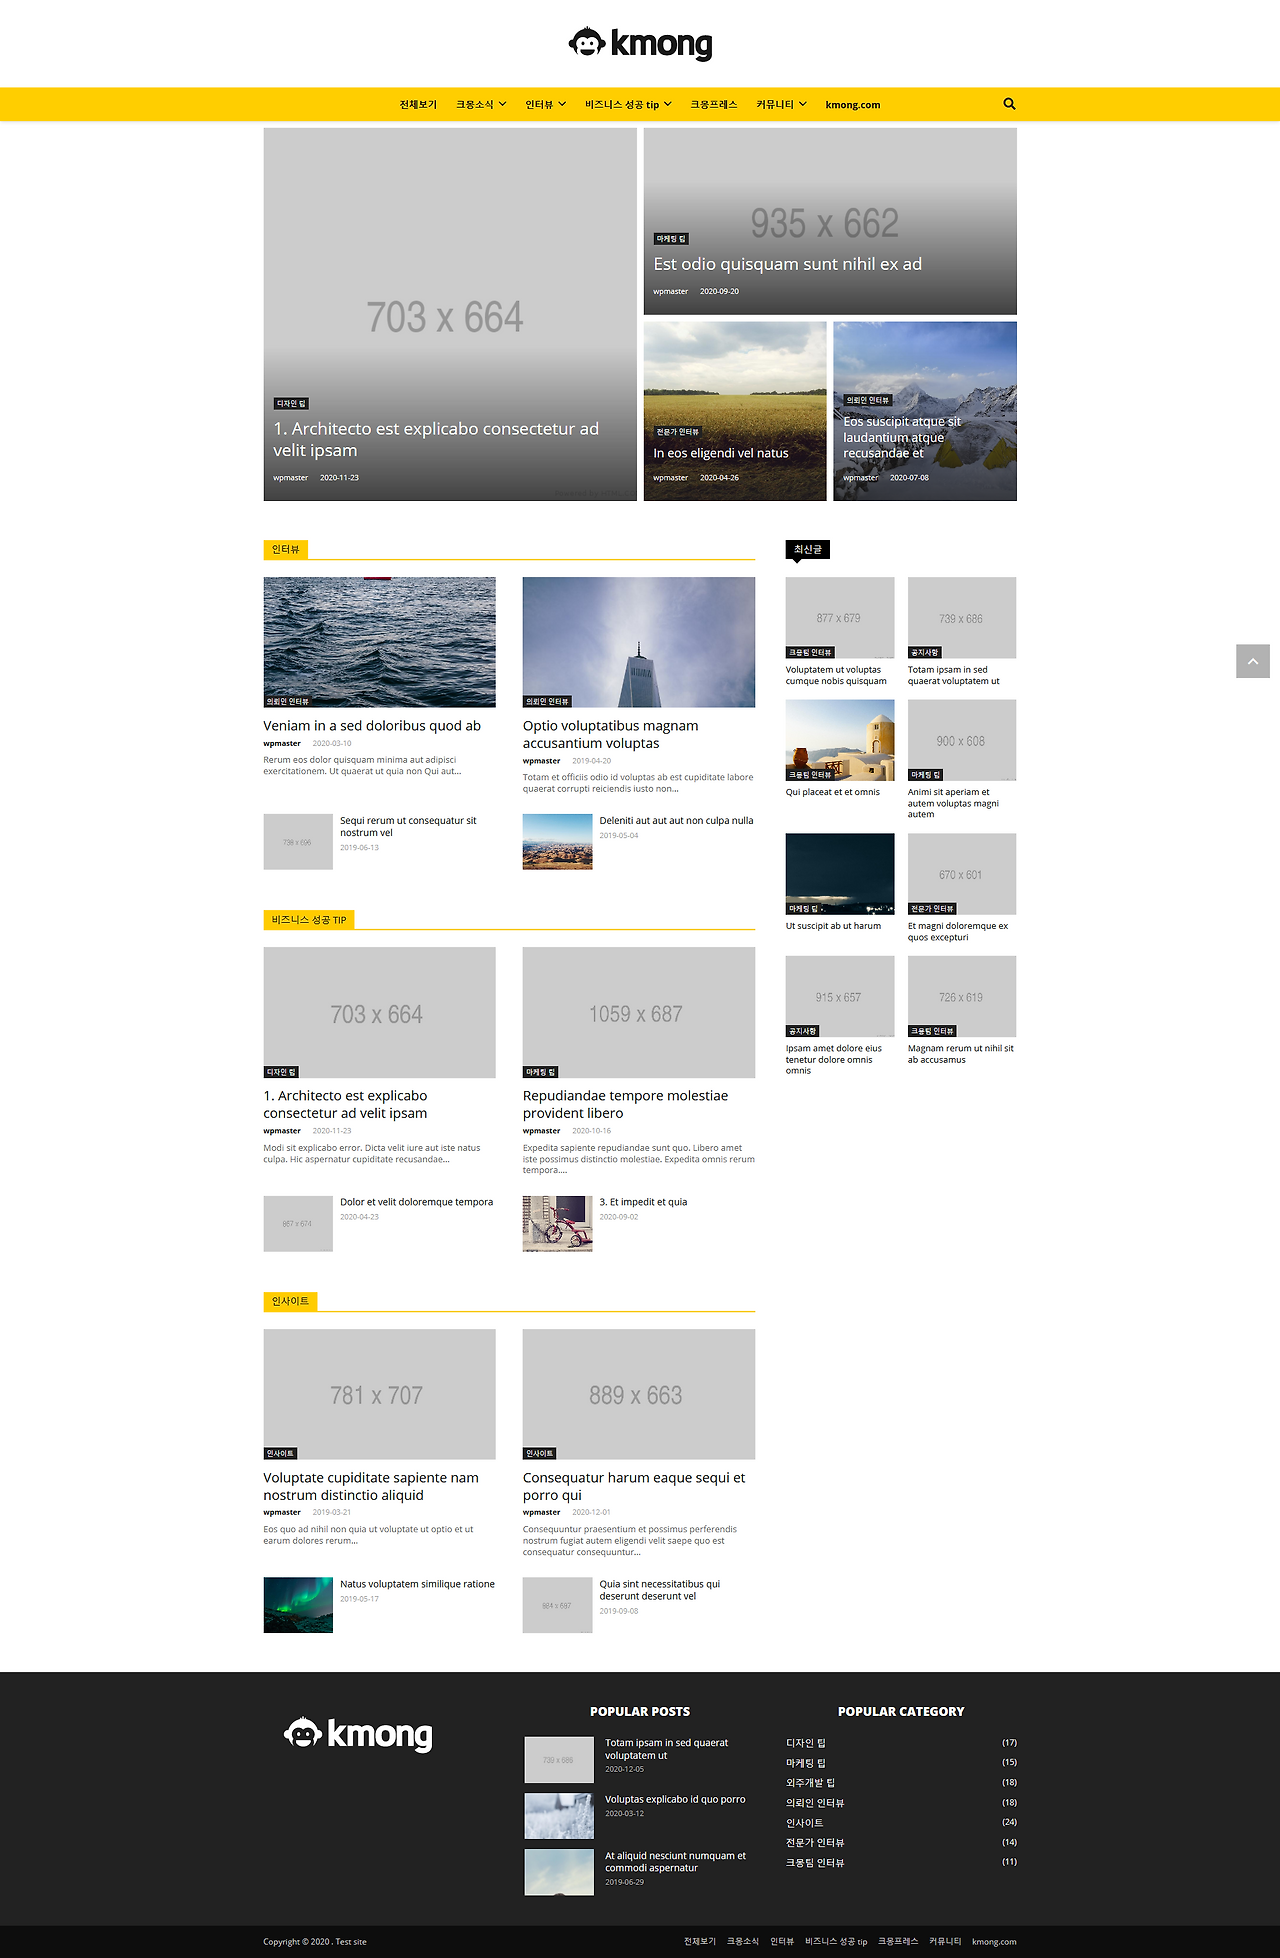
Task: Click the scroll-to-top arrow button
Action: [x=1253, y=661]
